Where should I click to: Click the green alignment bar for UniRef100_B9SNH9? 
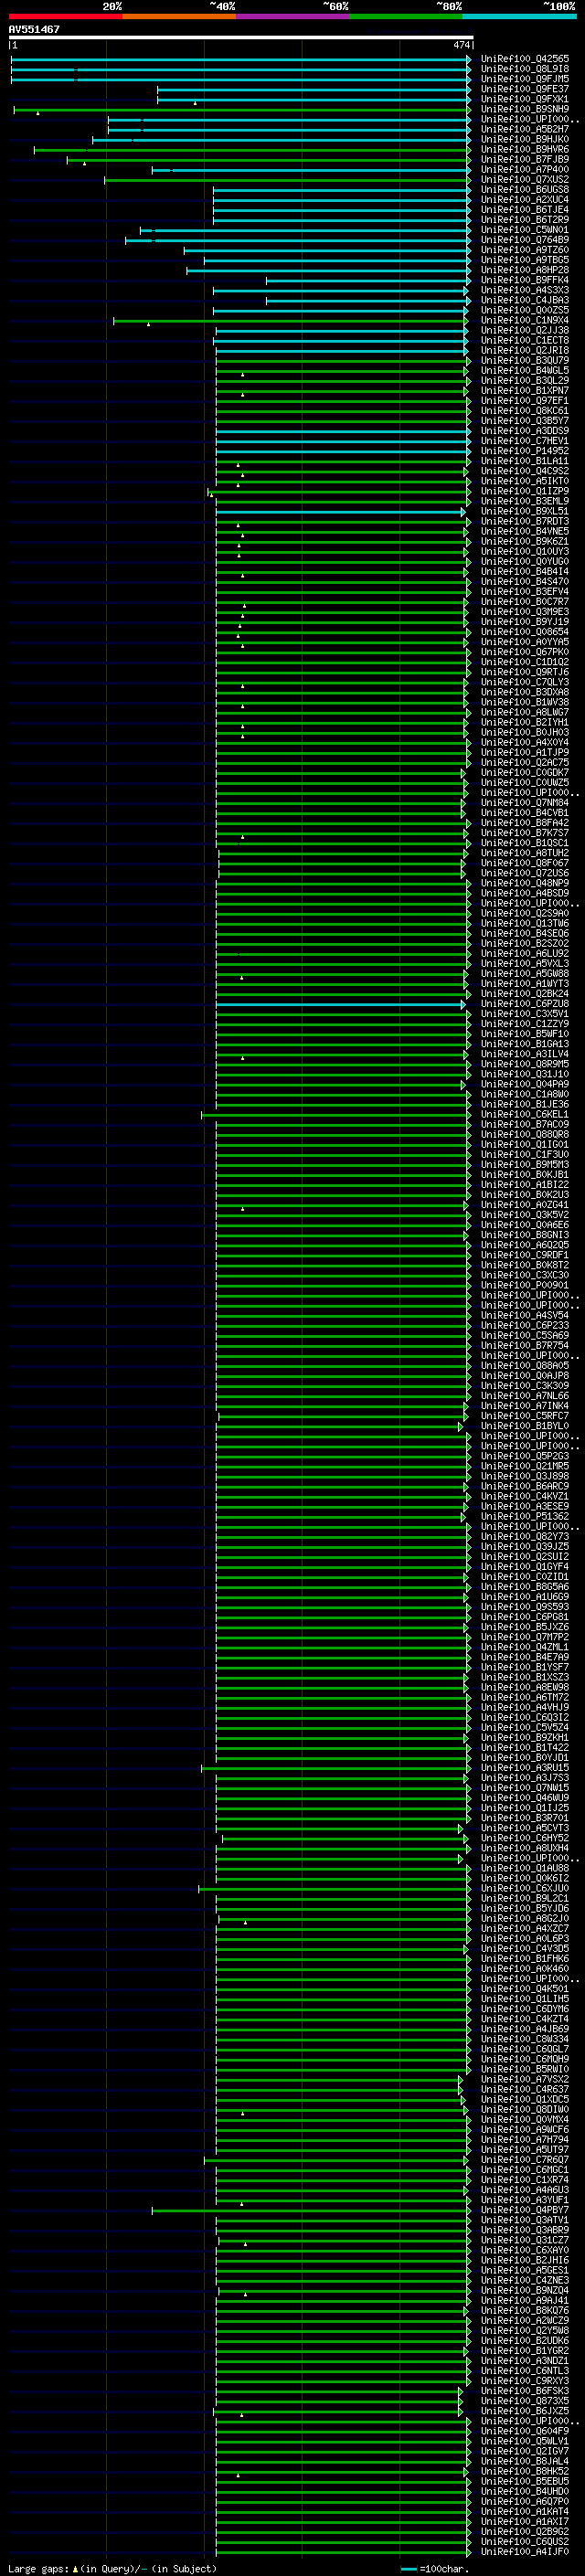pos(242,110)
